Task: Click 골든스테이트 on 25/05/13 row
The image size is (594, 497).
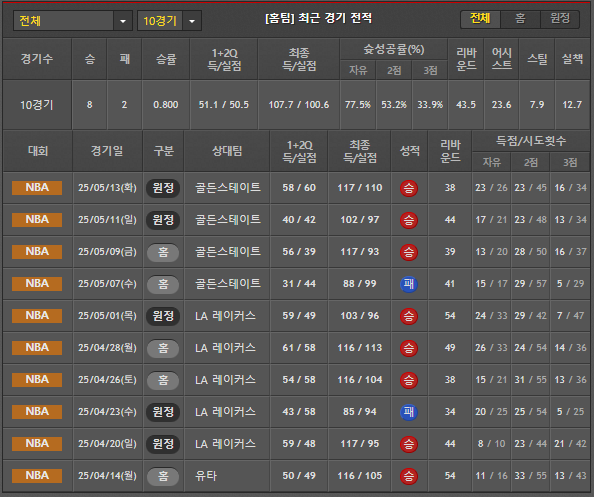Action: pyautogui.click(x=228, y=188)
